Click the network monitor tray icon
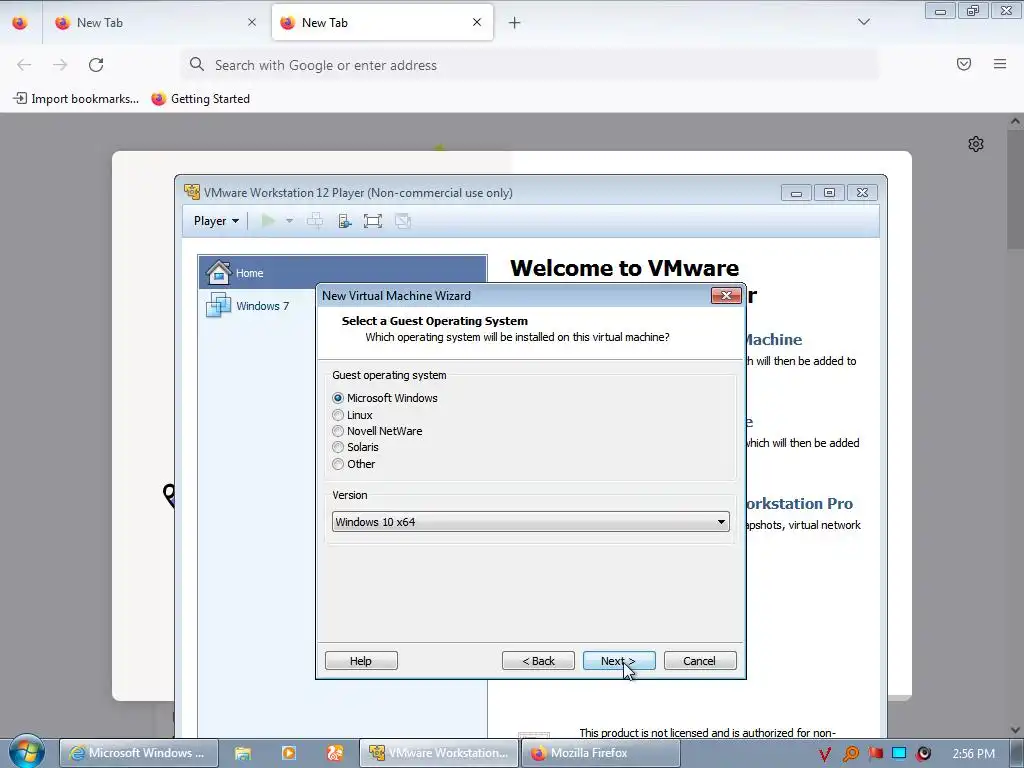 [899, 754]
